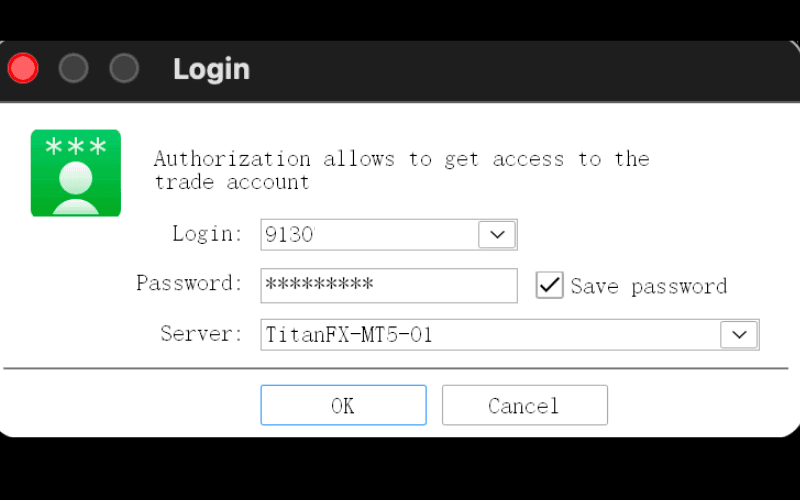Image resolution: width=800 pixels, height=500 pixels.
Task: Click the Save password label text
Action: pyautogui.click(x=648, y=286)
